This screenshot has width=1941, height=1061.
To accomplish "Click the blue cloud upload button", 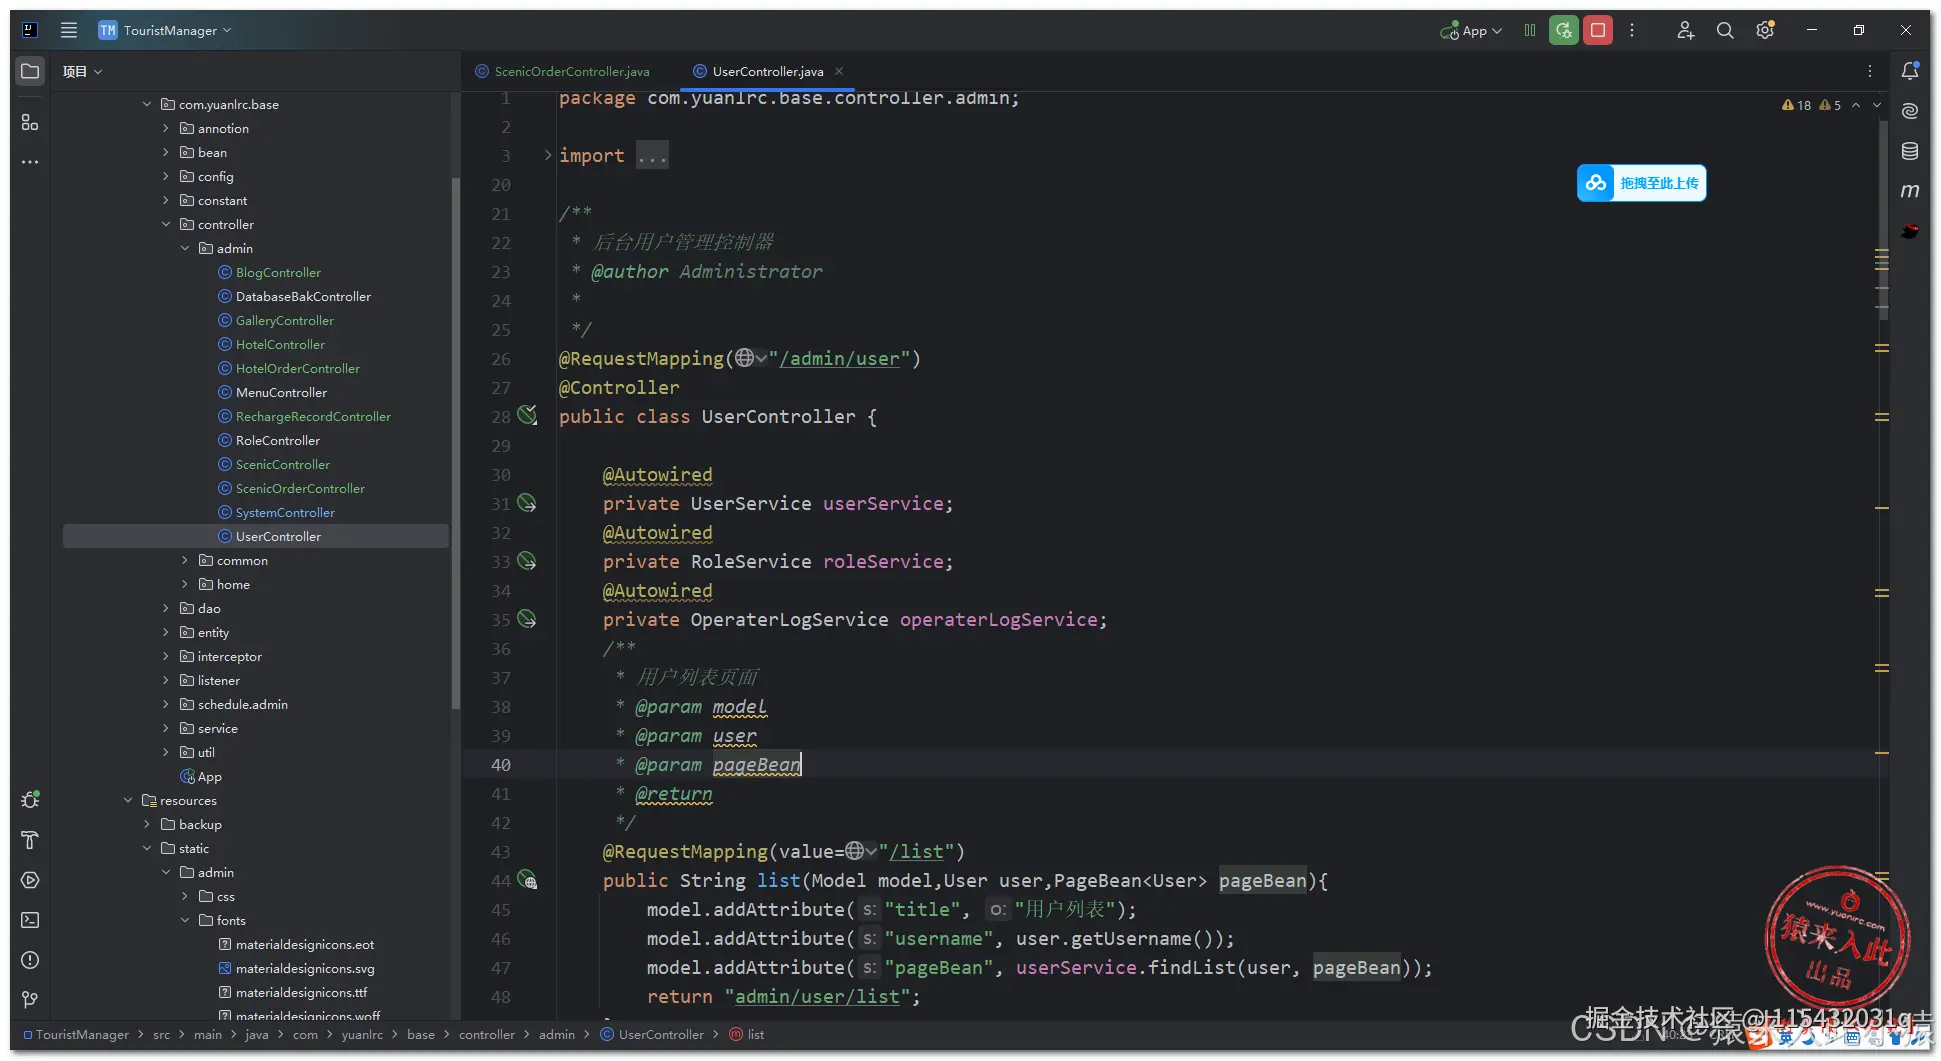I will pyautogui.click(x=1642, y=183).
